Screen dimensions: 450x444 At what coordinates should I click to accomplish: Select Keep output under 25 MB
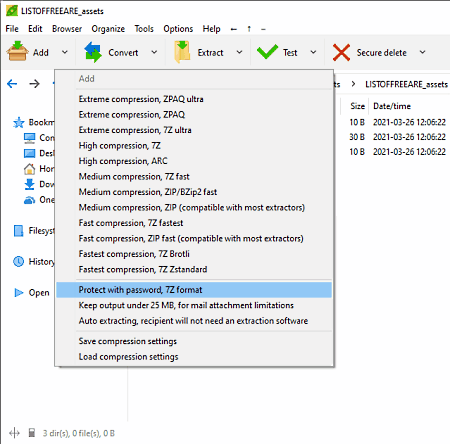point(194,305)
